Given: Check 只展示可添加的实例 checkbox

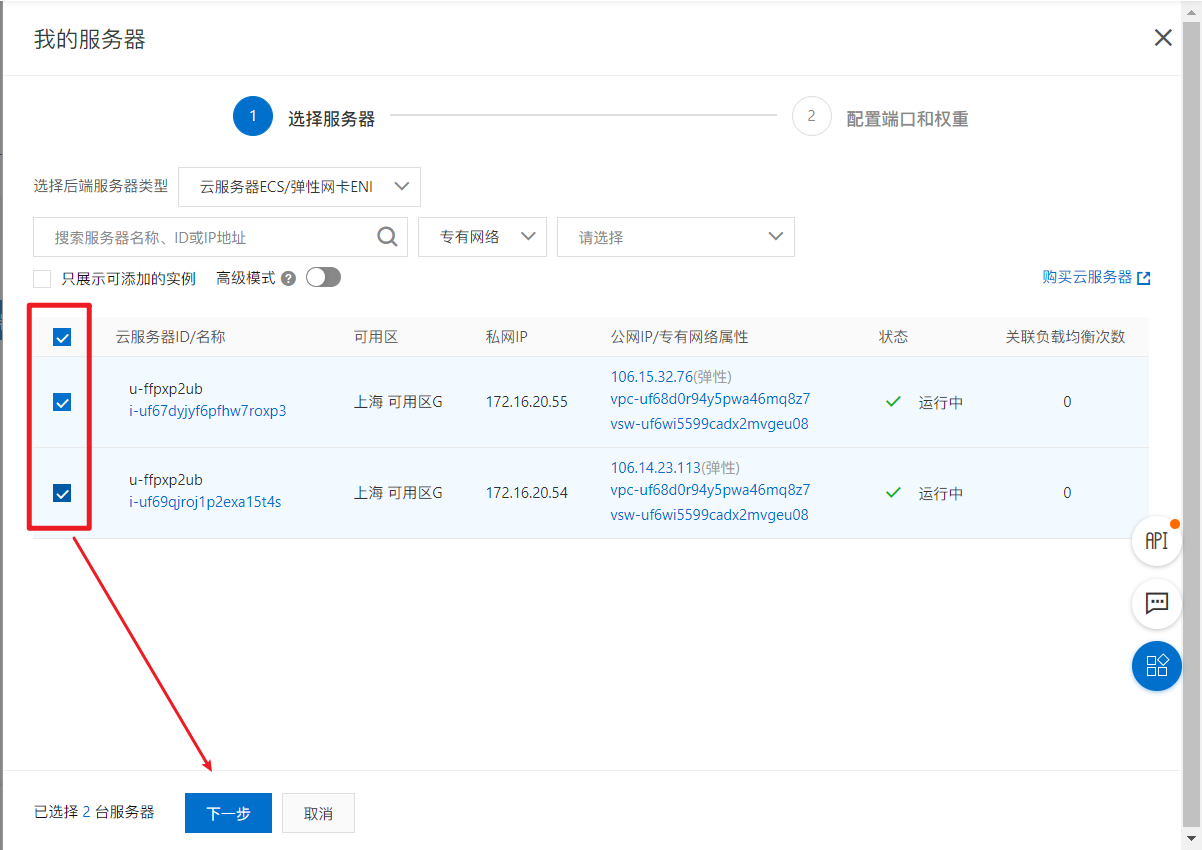Looking at the screenshot, I should 42,278.
